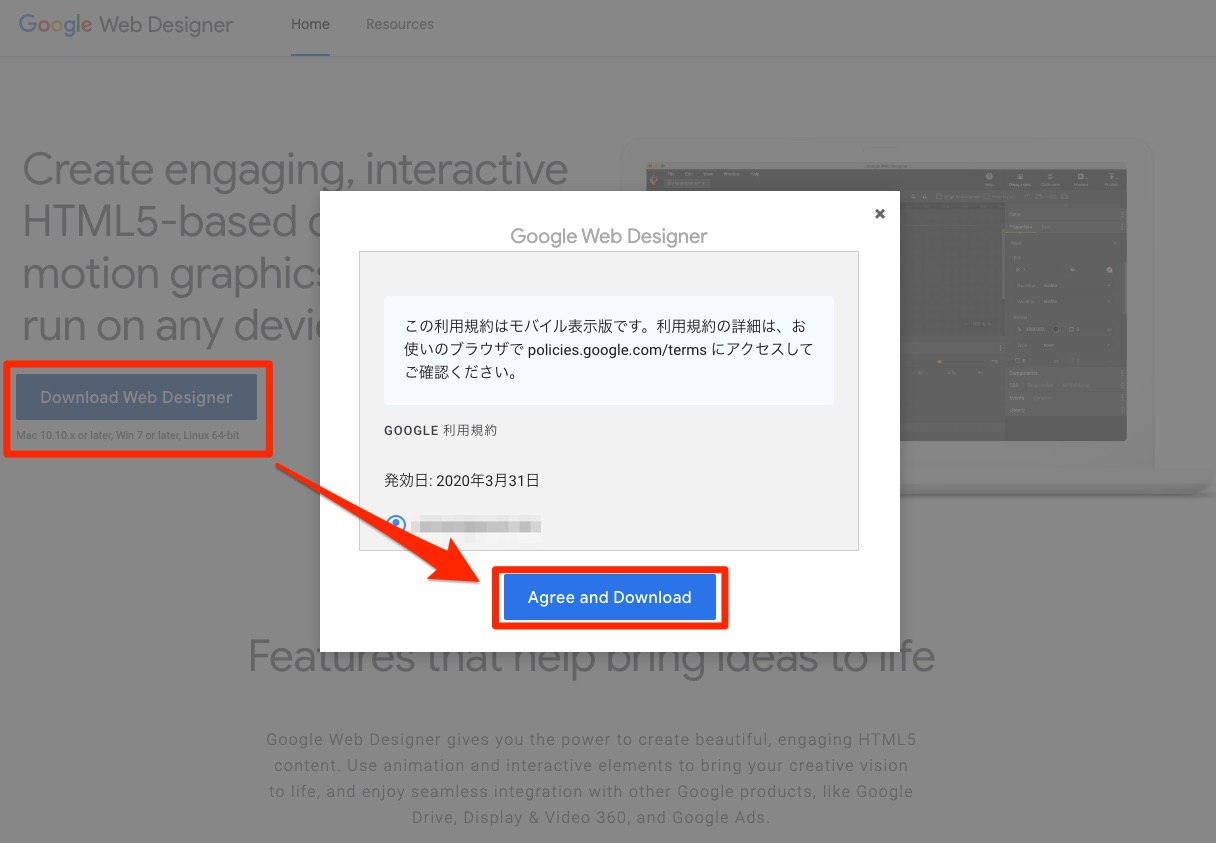Switch to the Resources tab

point(400,24)
